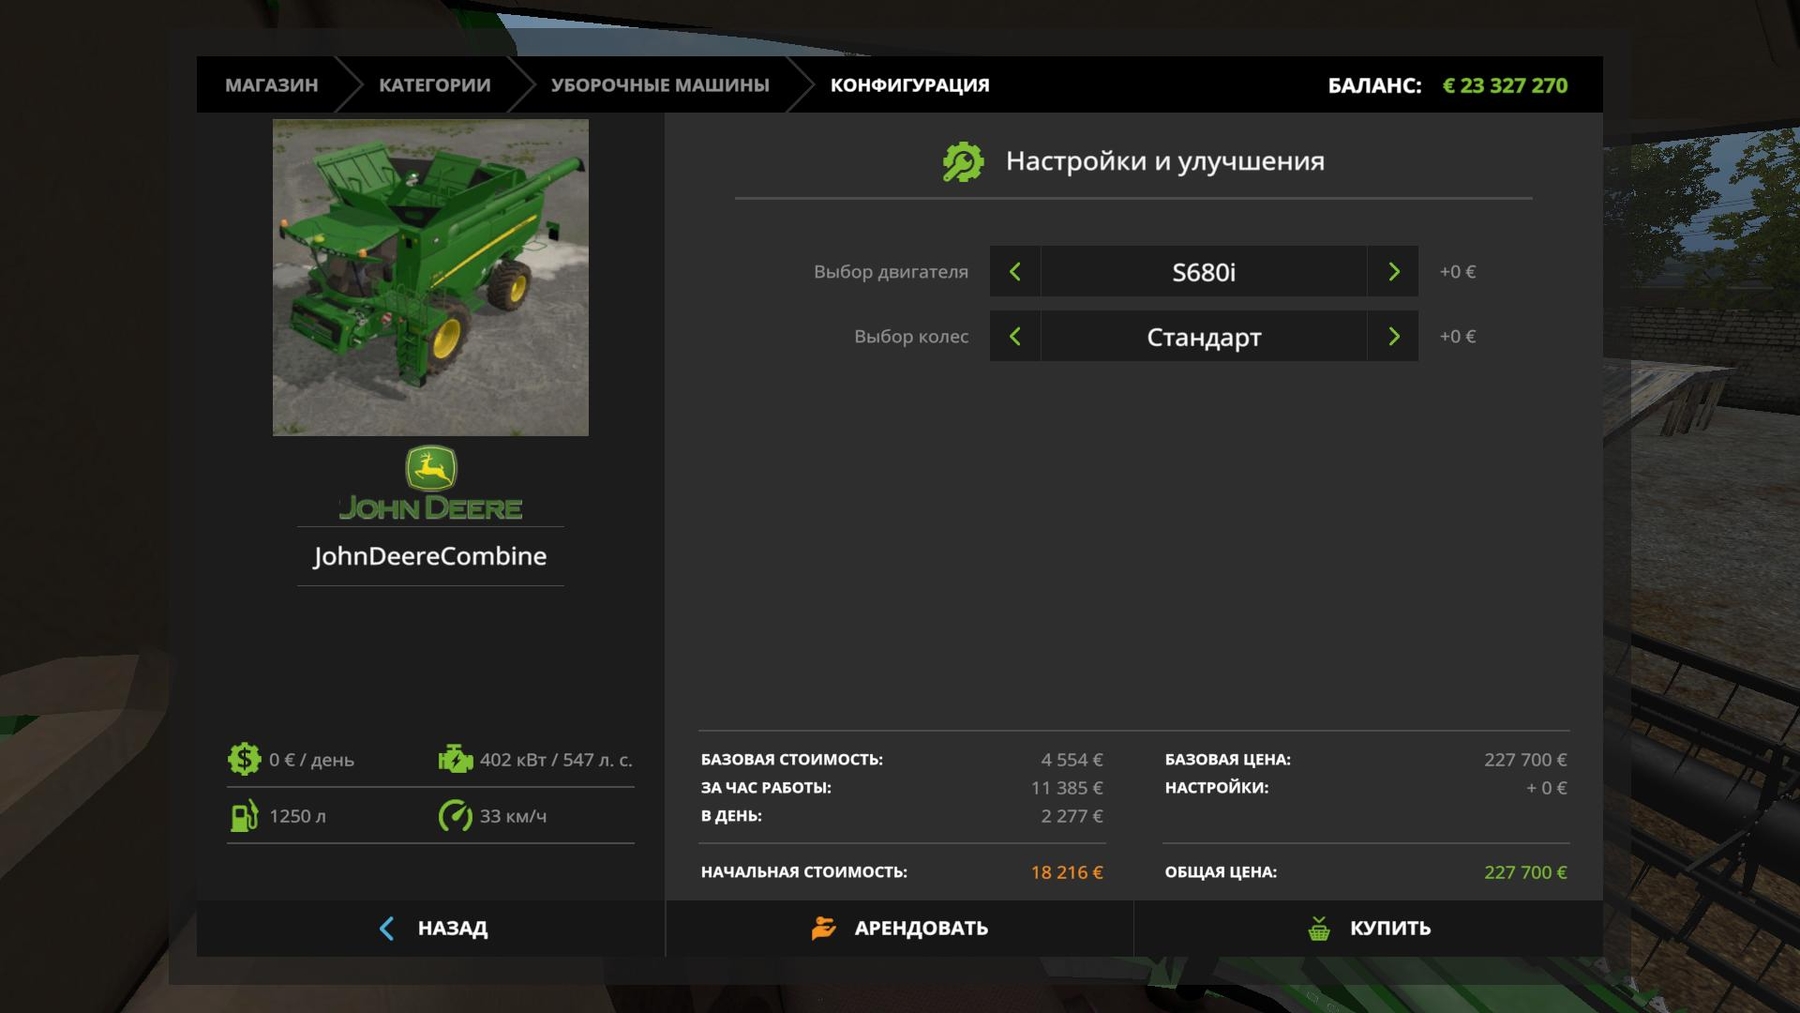
Task: Click the fuel tank capacity icon
Action: (x=244, y=816)
